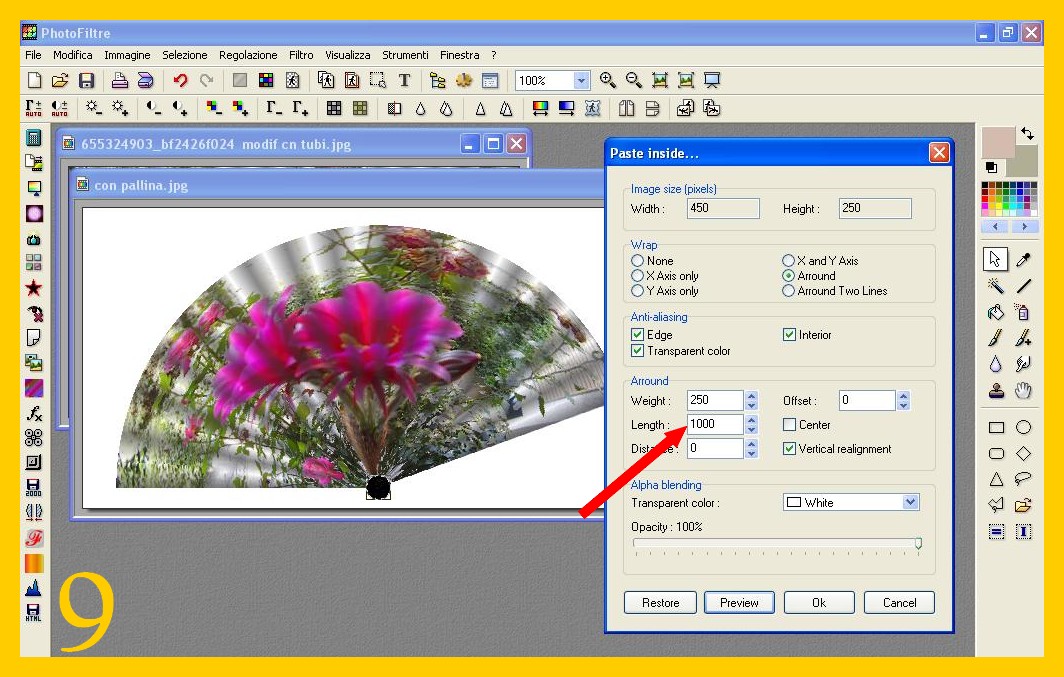Click the Preview button
This screenshot has width=1064, height=677.
[x=739, y=602]
